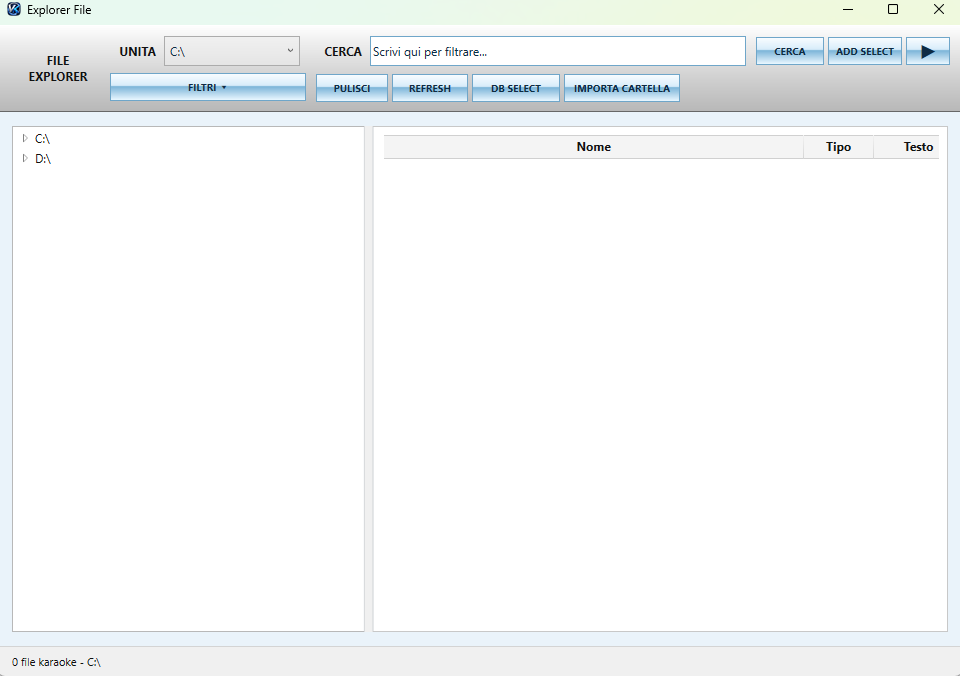Viewport: 960px width, 676px height.
Task: Expand the D:\ tree node
Action: tap(25, 158)
